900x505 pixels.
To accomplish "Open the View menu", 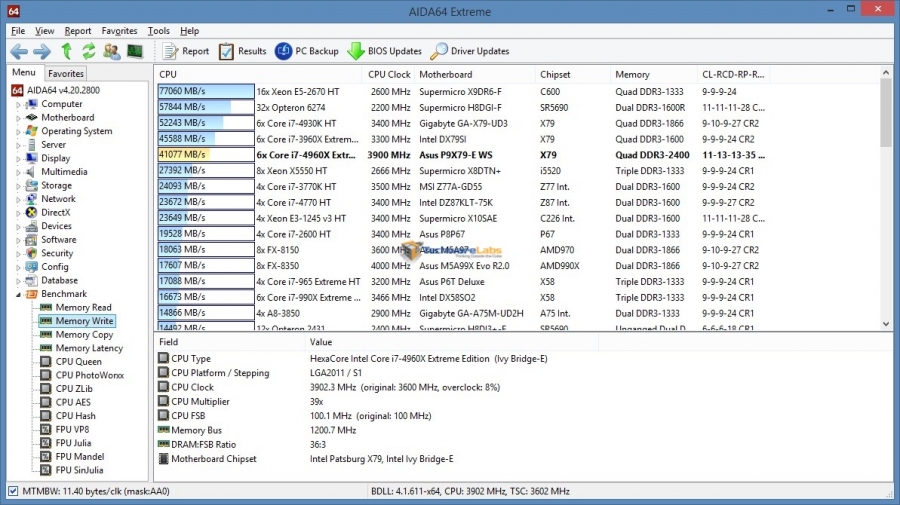I will (44, 31).
